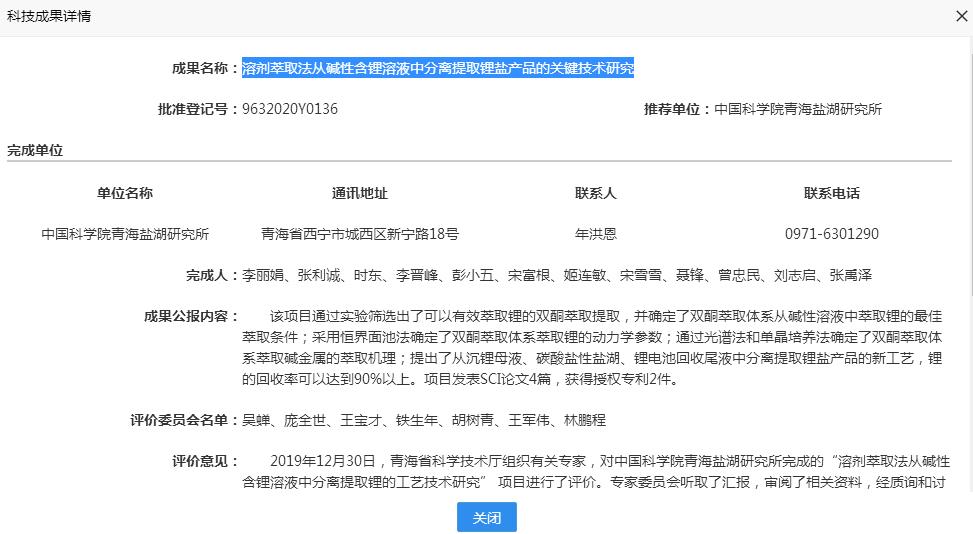Viewport: 973px width, 534px height.
Task: Click the 联系电话 column header
Action: coord(832,193)
